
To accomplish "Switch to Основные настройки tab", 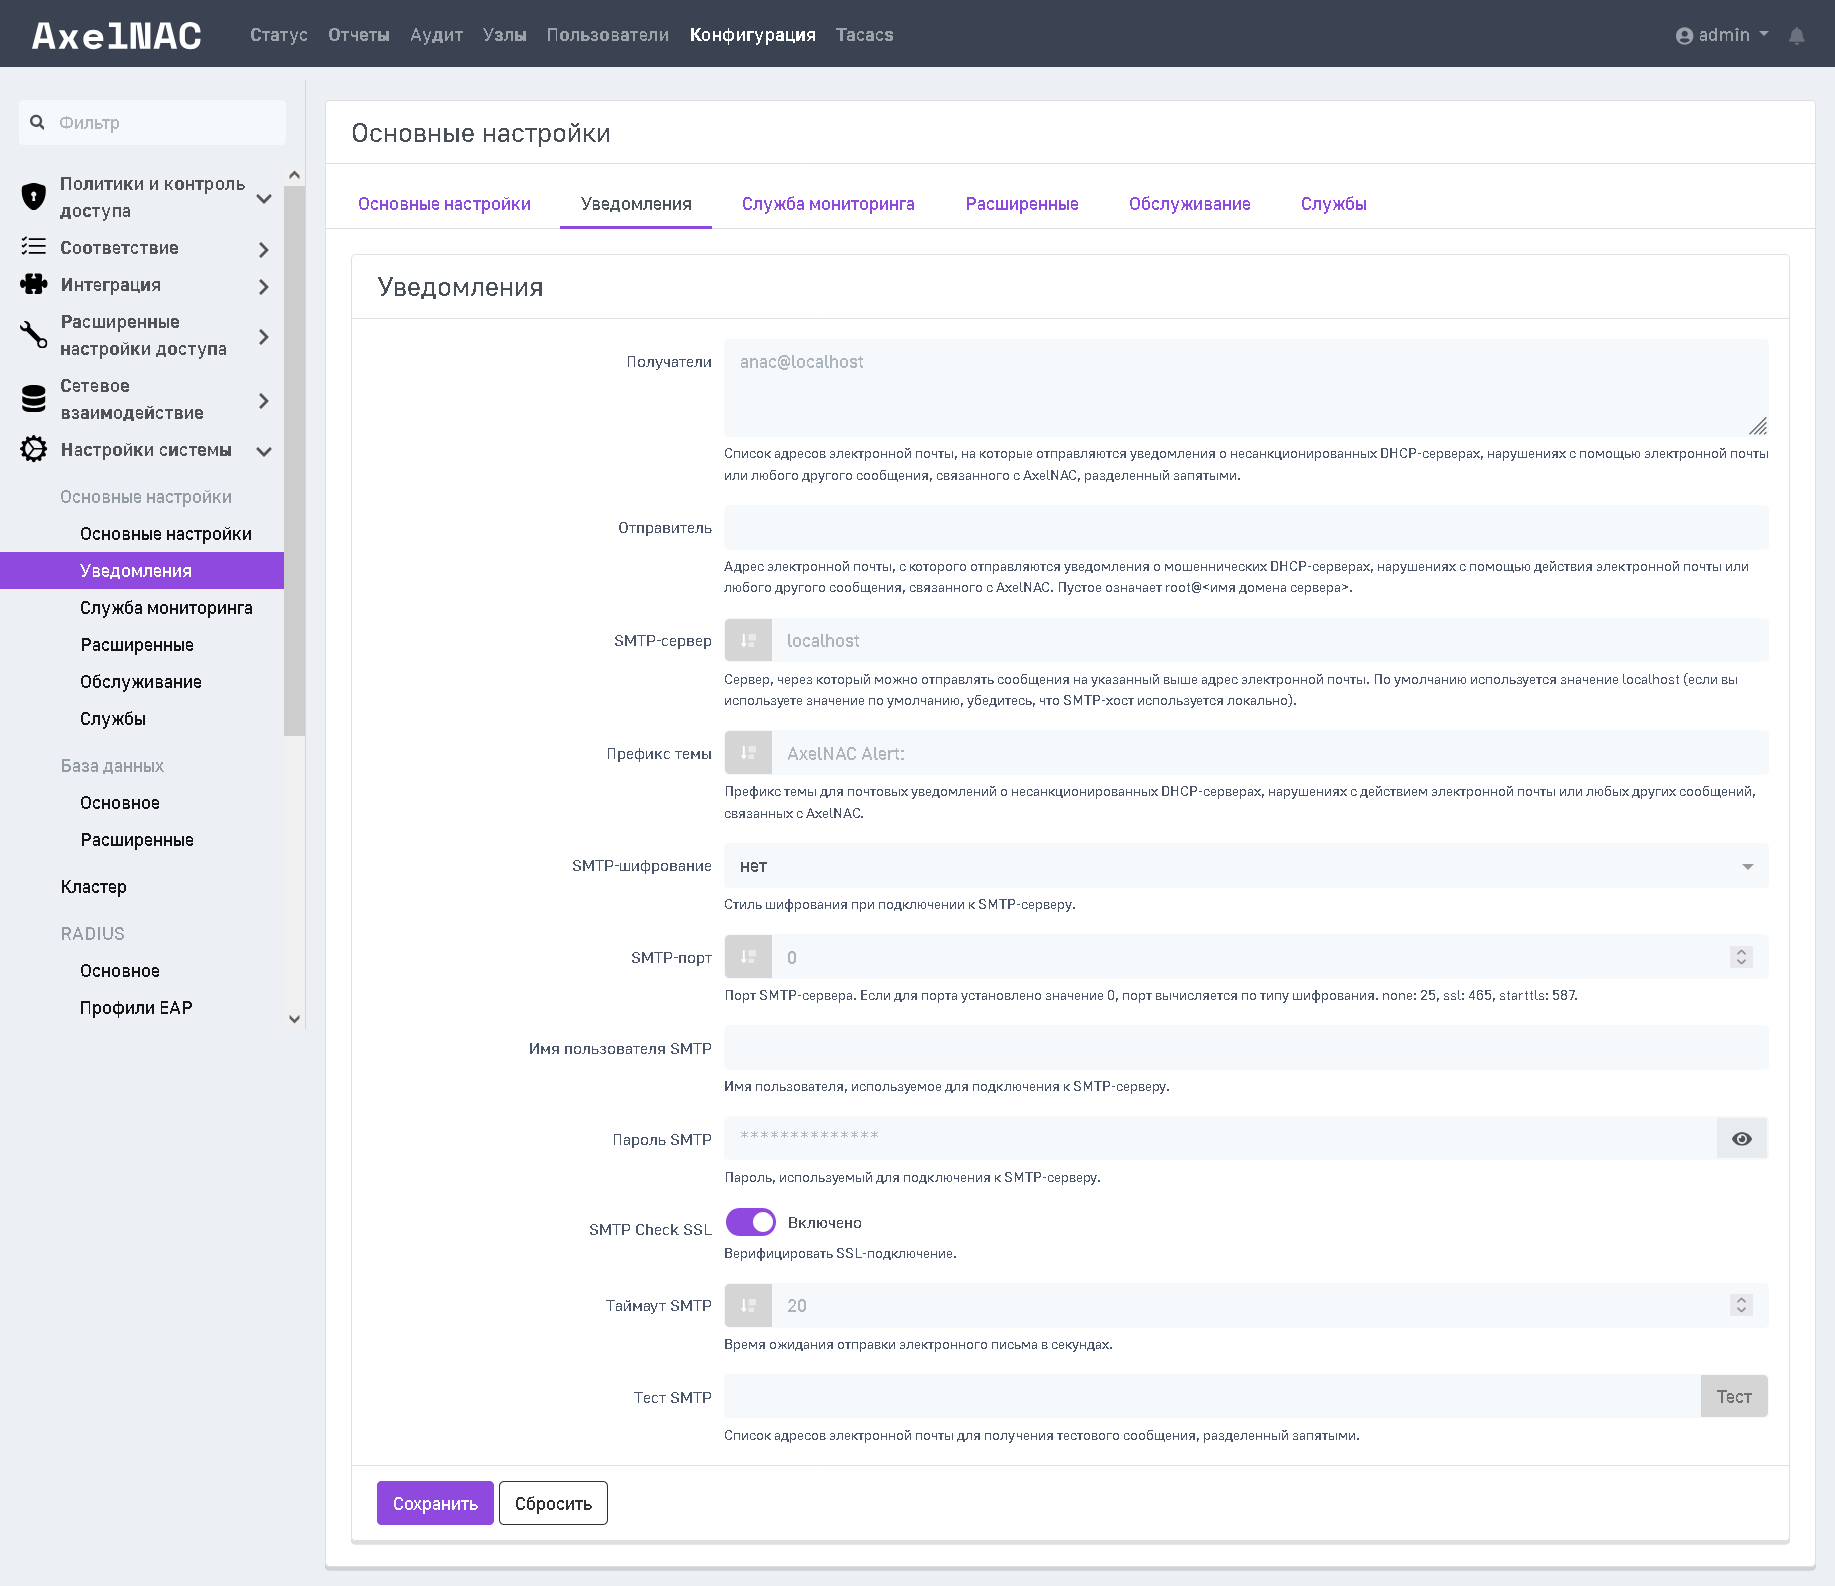I will [x=444, y=204].
